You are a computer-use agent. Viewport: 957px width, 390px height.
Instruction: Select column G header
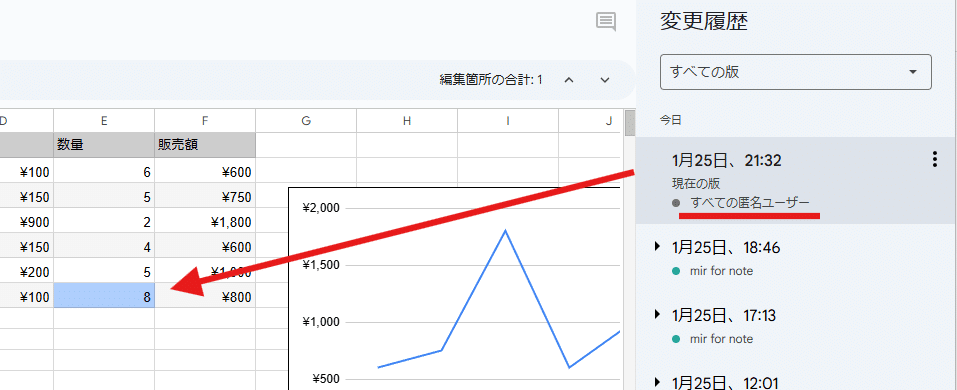(x=306, y=121)
